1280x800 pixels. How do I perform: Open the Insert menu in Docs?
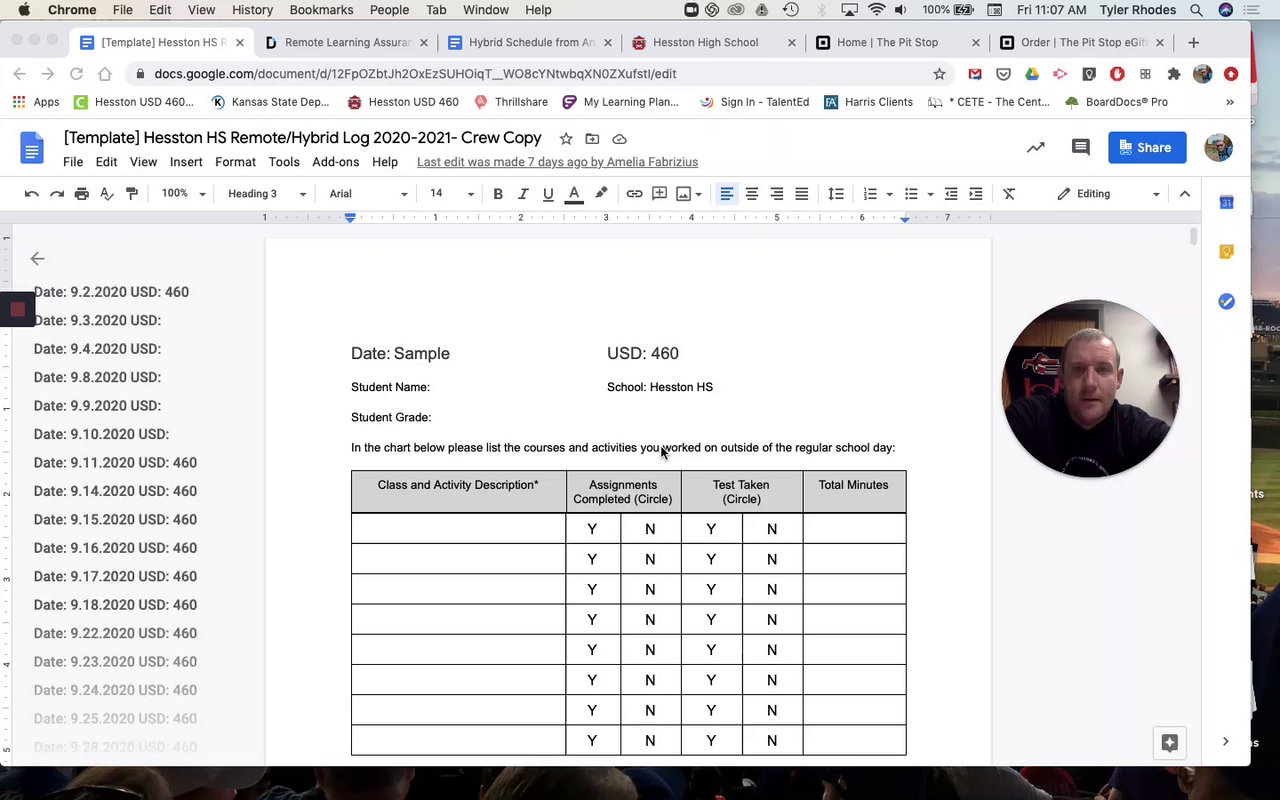coord(186,162)
